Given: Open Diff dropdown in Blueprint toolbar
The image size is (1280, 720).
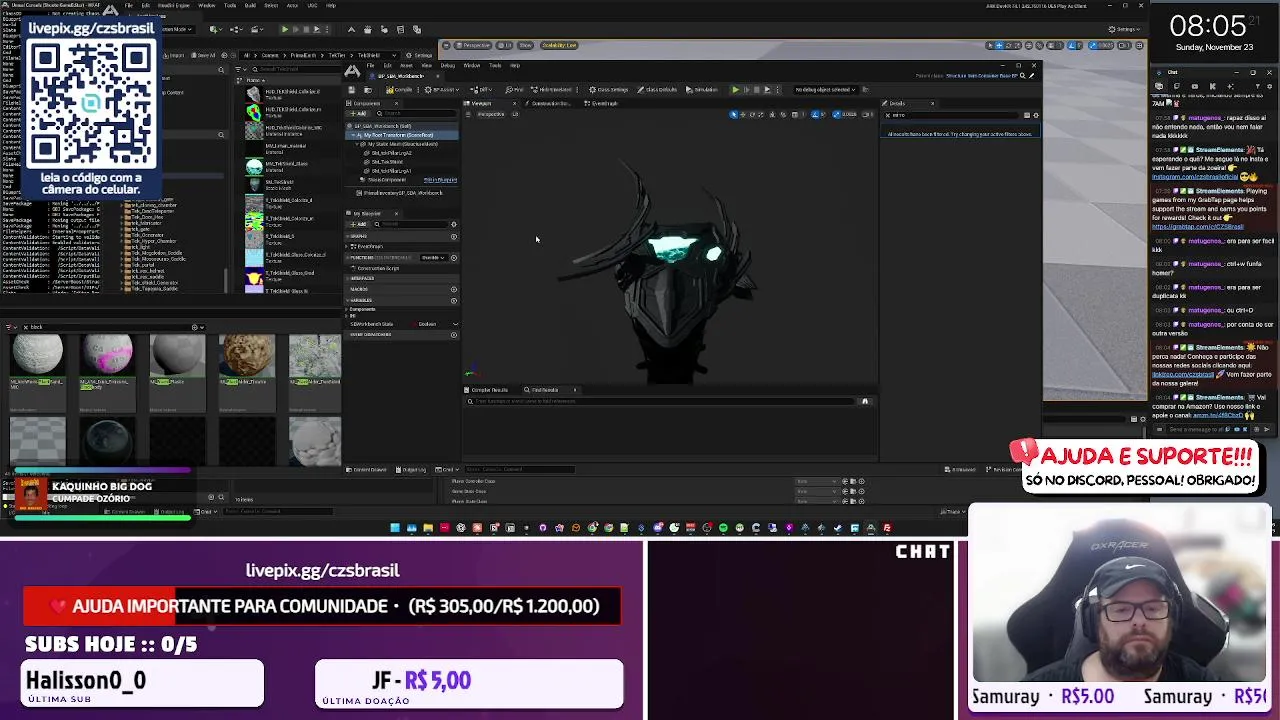Looking at the screenshot, I should (481, 89).
